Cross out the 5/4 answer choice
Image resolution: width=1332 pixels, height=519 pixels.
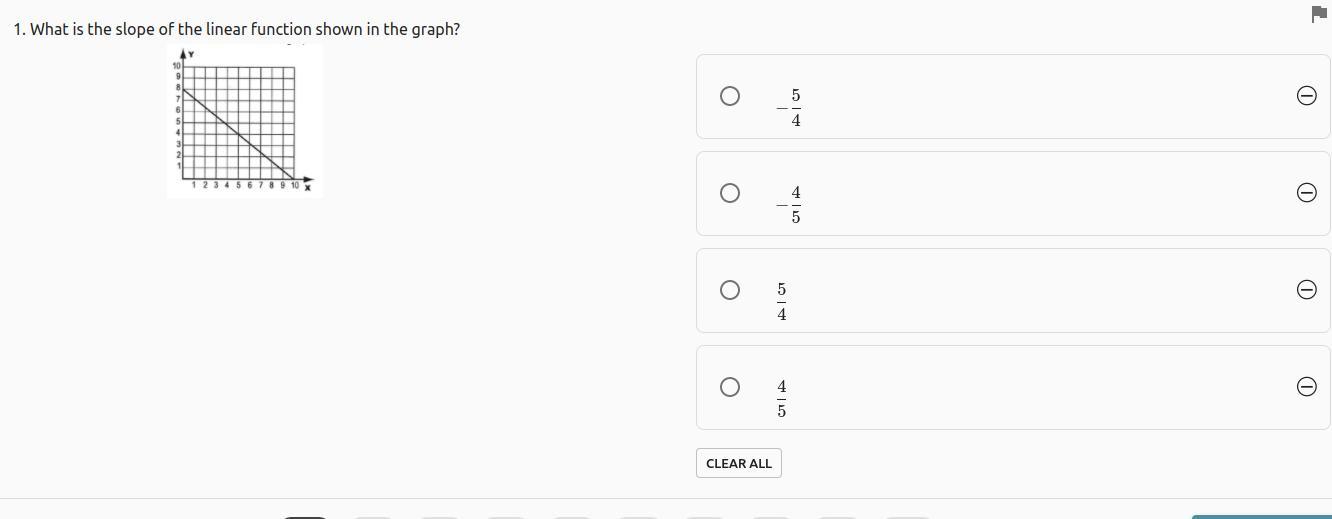click(1306, 290)
